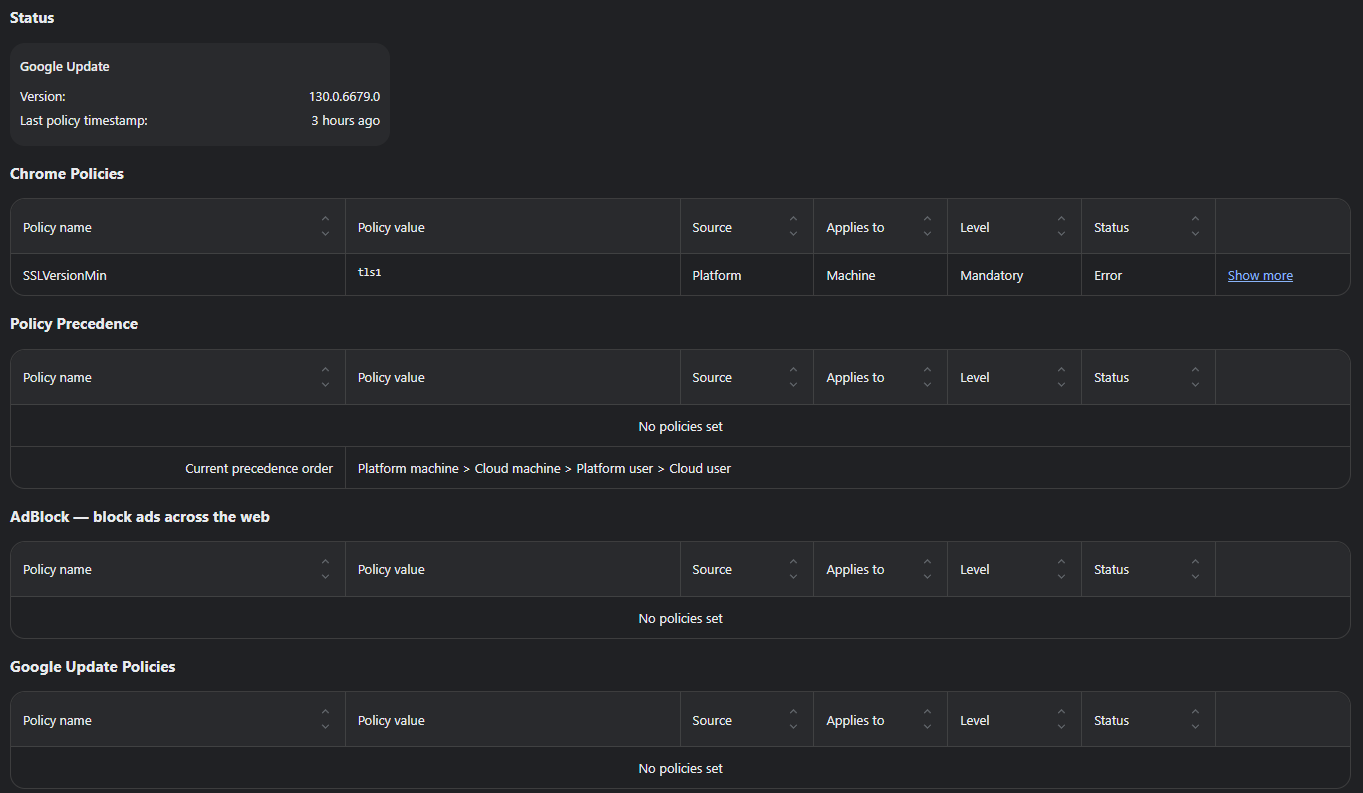Image resolution: width=1363 pixels, height=793 pixels.
Task: Sort Google Update Policies by Level arrows
Action: pos(1061,720)
